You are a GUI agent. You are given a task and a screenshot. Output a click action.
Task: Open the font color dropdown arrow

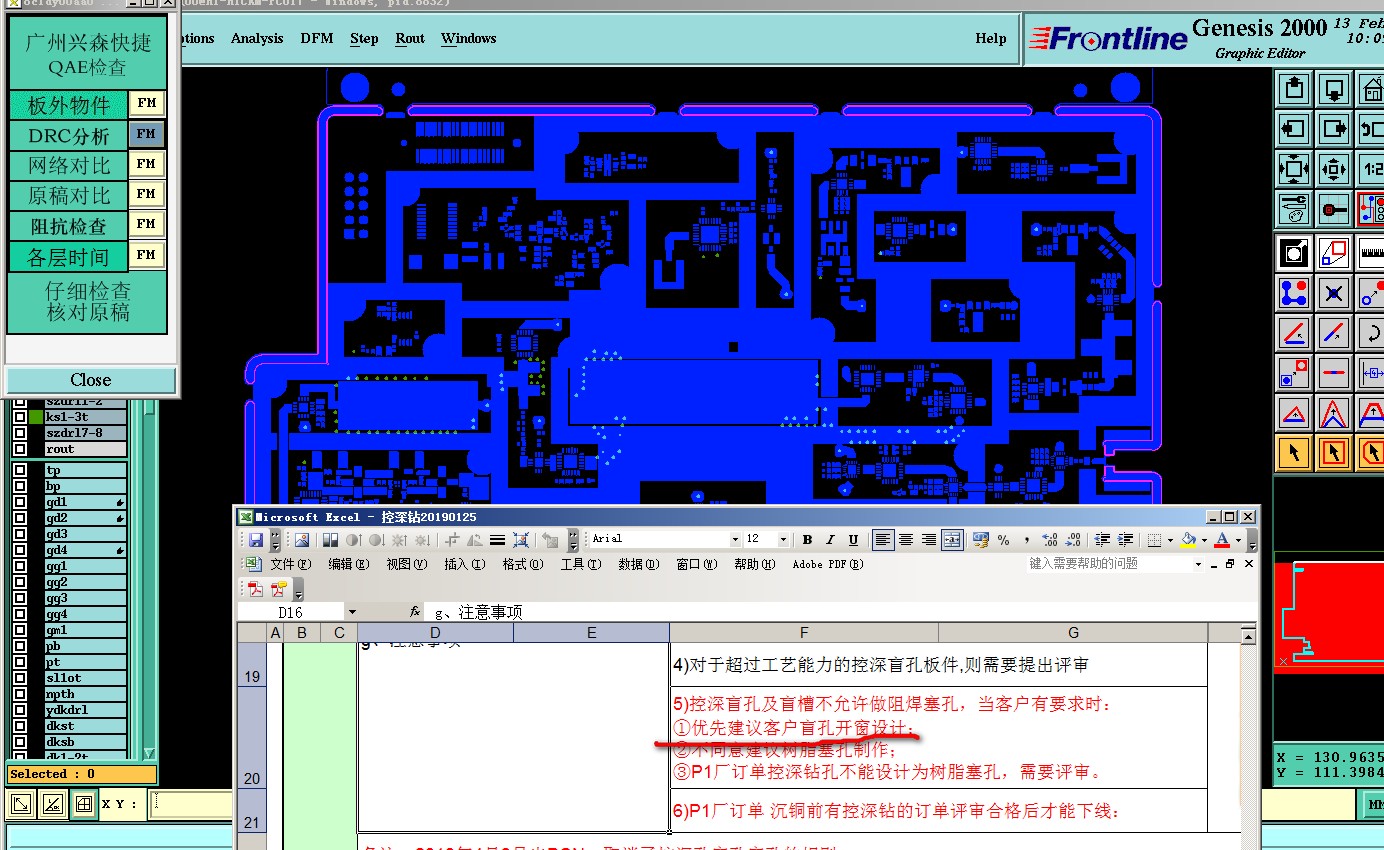[x=1237, y=540]
